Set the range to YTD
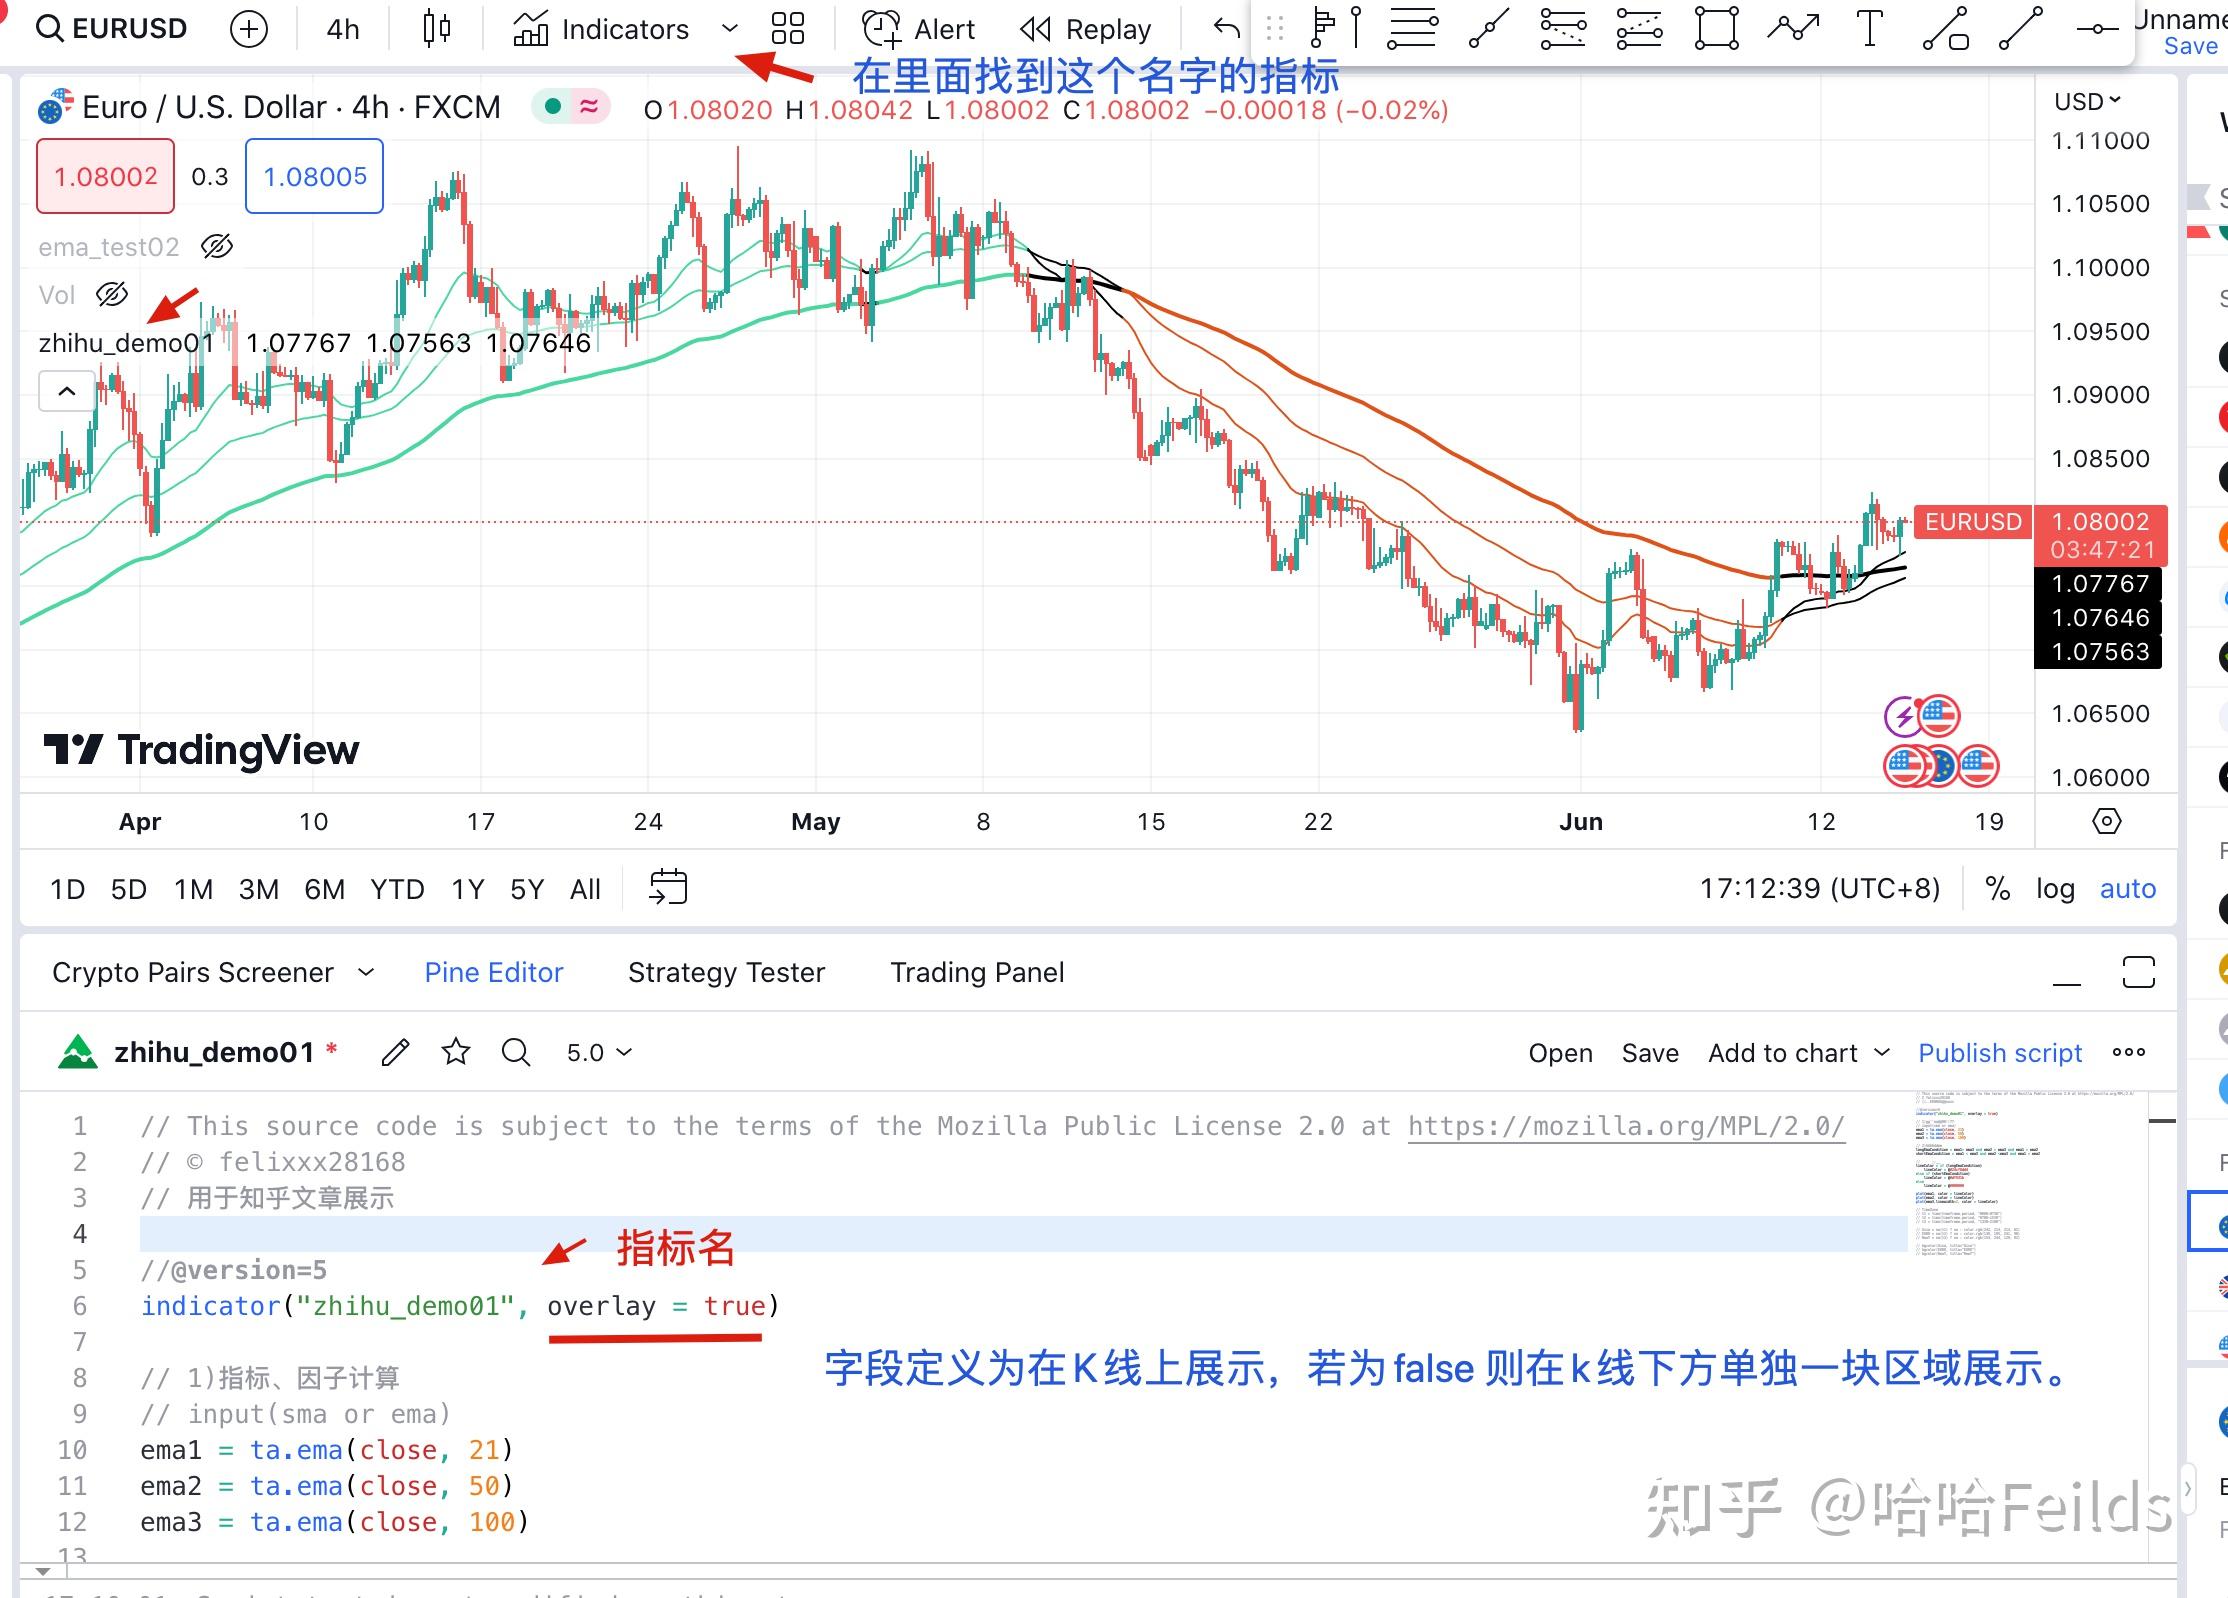2228x1598 pixels. pos(397,889)
